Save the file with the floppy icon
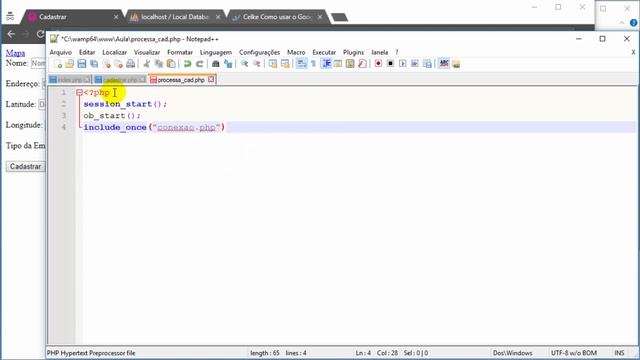This screenshot has width=640, height=360. (x=82, y=64)
